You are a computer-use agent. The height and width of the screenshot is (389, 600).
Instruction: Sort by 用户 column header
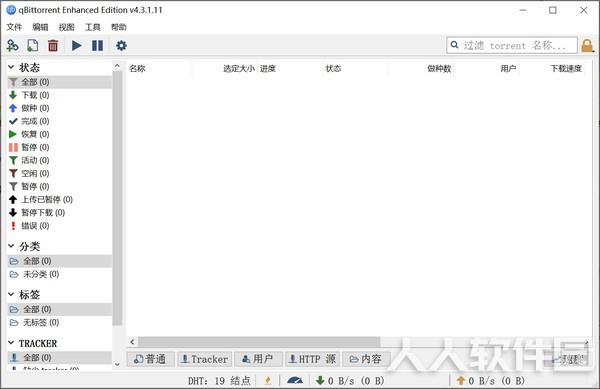[508, 68]
